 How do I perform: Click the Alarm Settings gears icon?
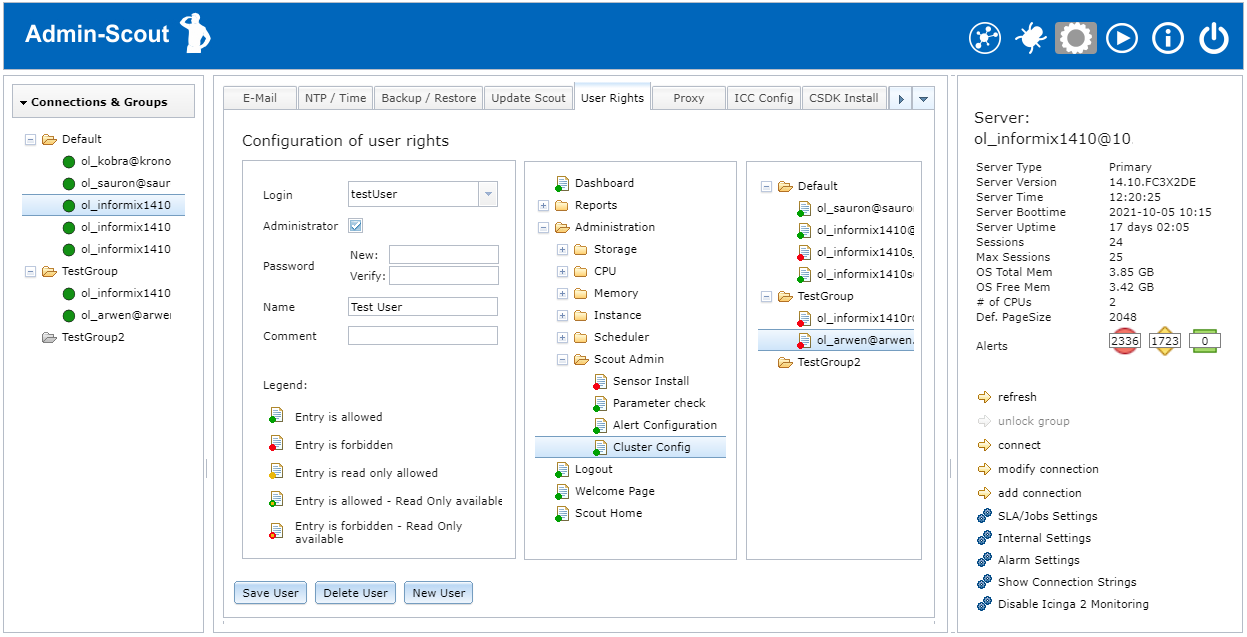(984, 561)
